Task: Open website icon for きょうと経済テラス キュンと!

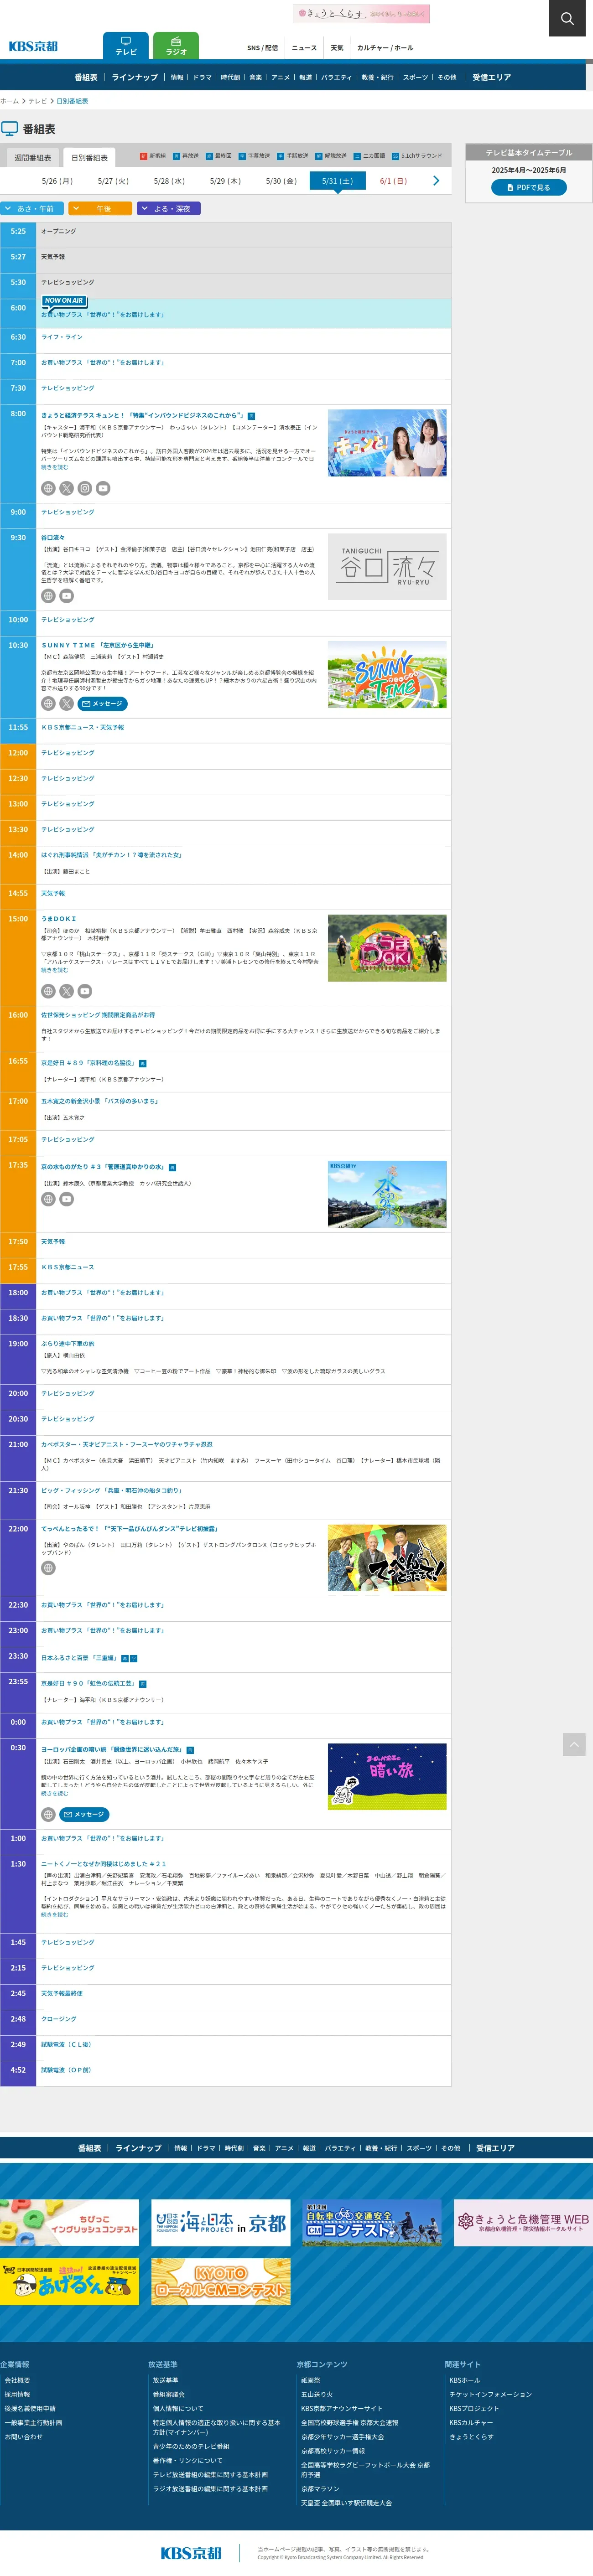Action: click(48, 488)
